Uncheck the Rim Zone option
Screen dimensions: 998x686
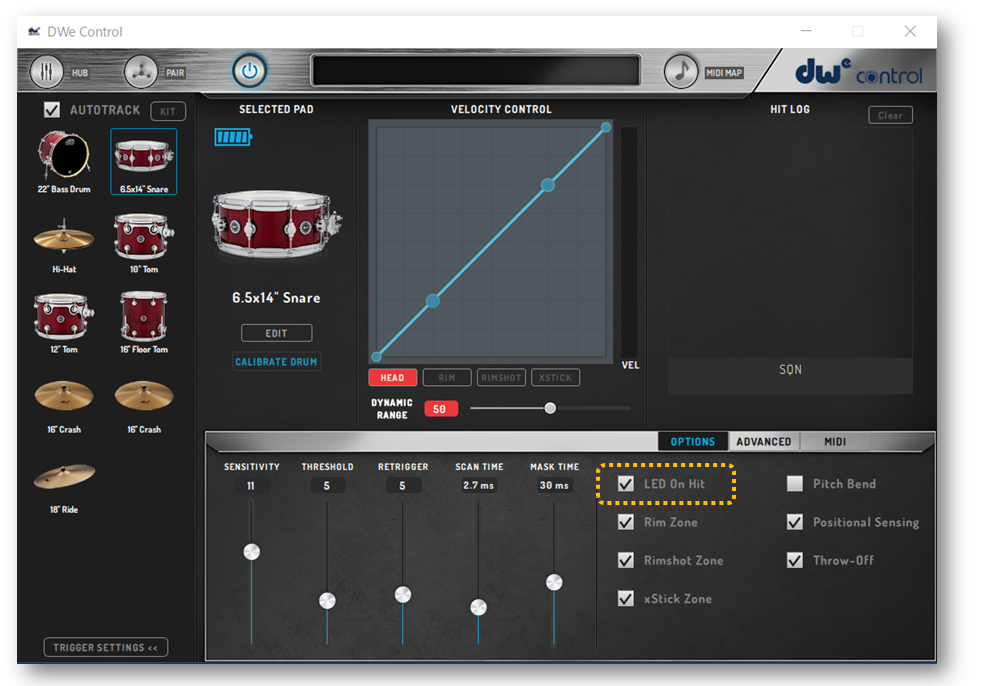point(626,522)
